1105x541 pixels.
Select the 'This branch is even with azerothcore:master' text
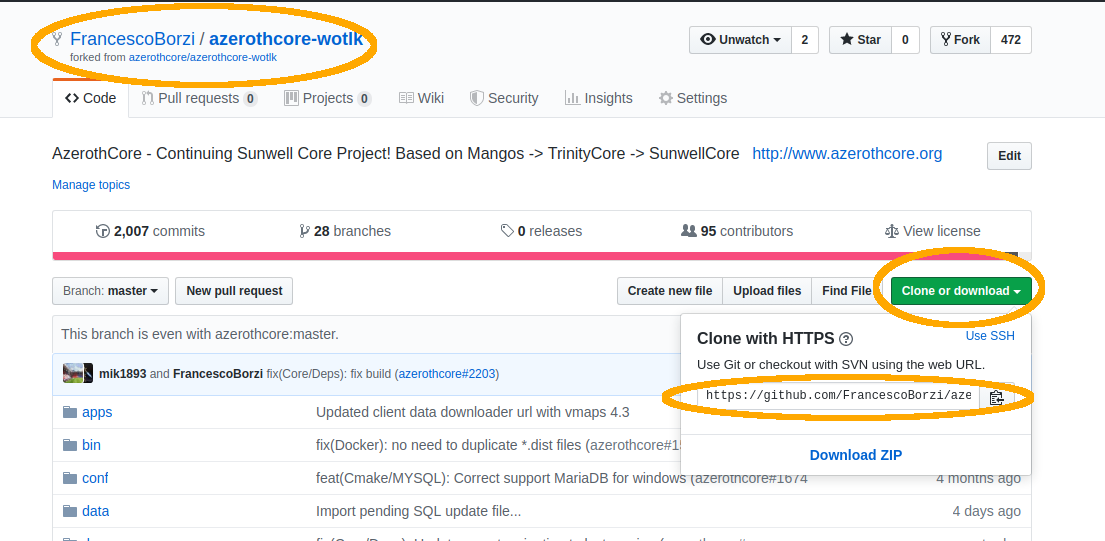tap(200, 335)
